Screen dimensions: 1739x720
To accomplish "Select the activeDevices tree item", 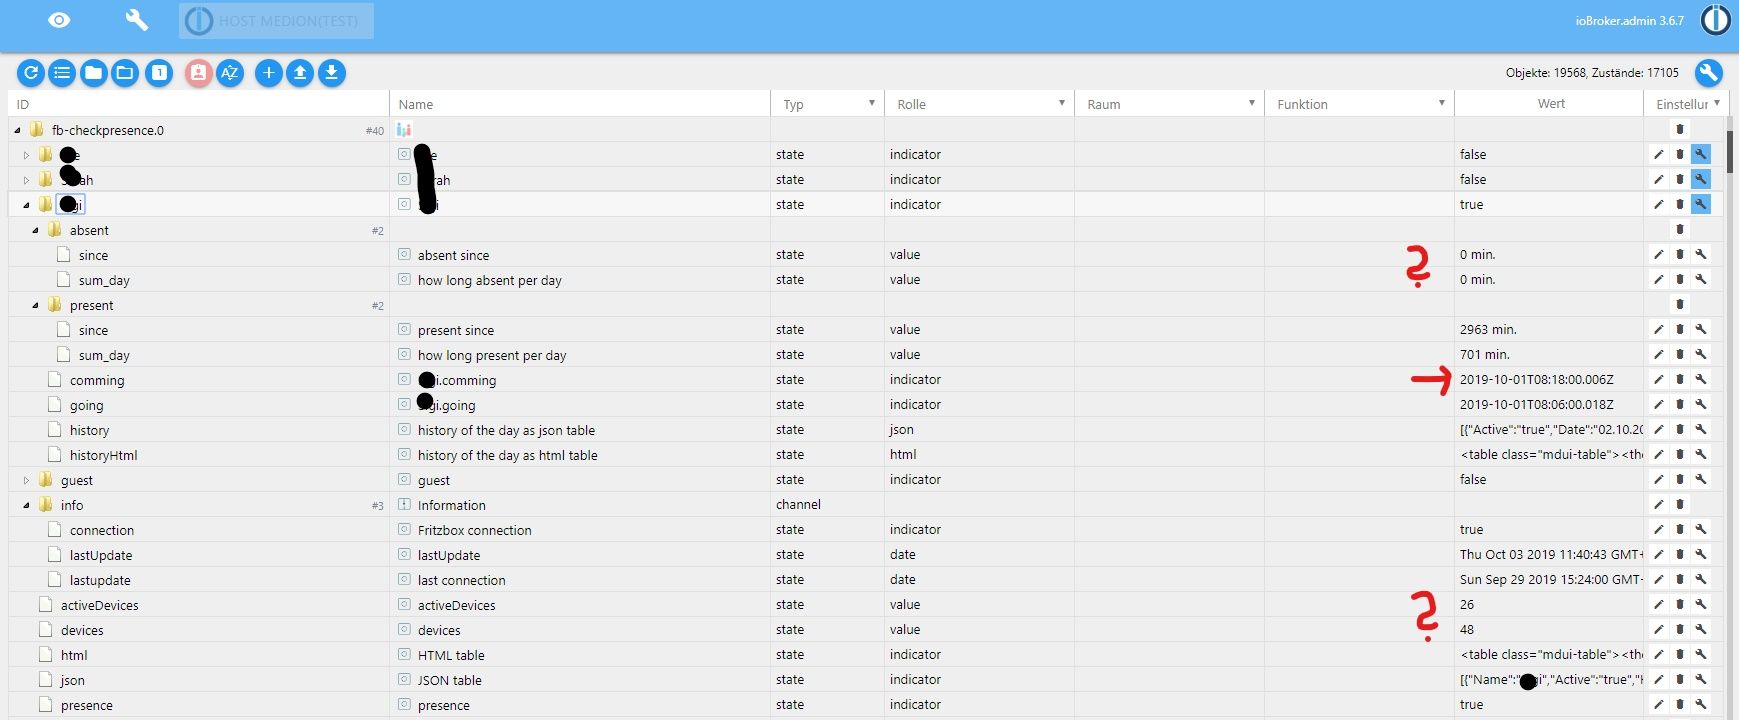I will [100, 605].
